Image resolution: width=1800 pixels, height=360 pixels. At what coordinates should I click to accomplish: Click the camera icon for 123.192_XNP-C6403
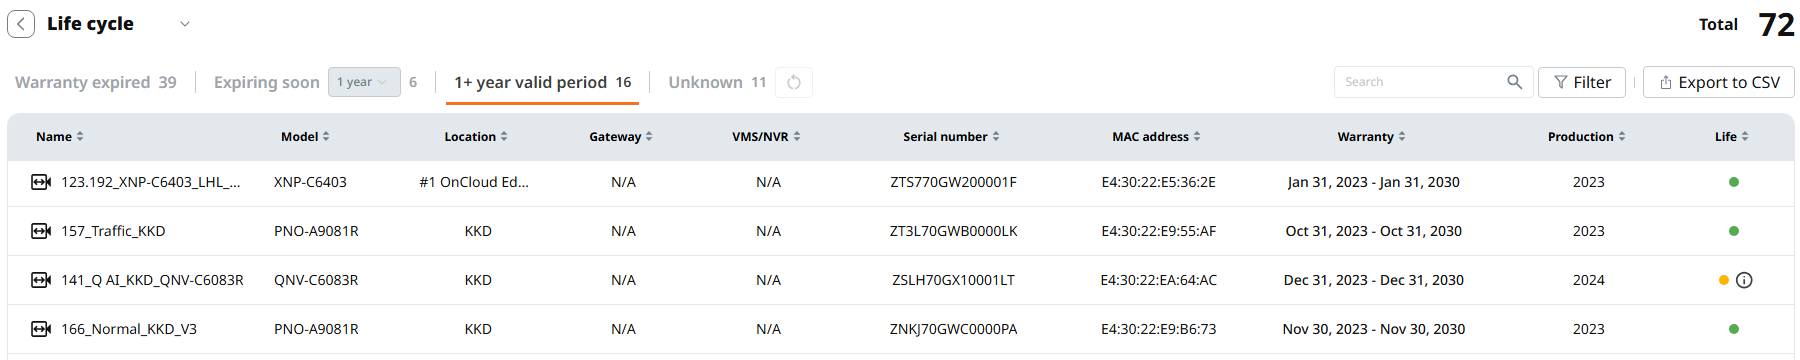point(41,182)
